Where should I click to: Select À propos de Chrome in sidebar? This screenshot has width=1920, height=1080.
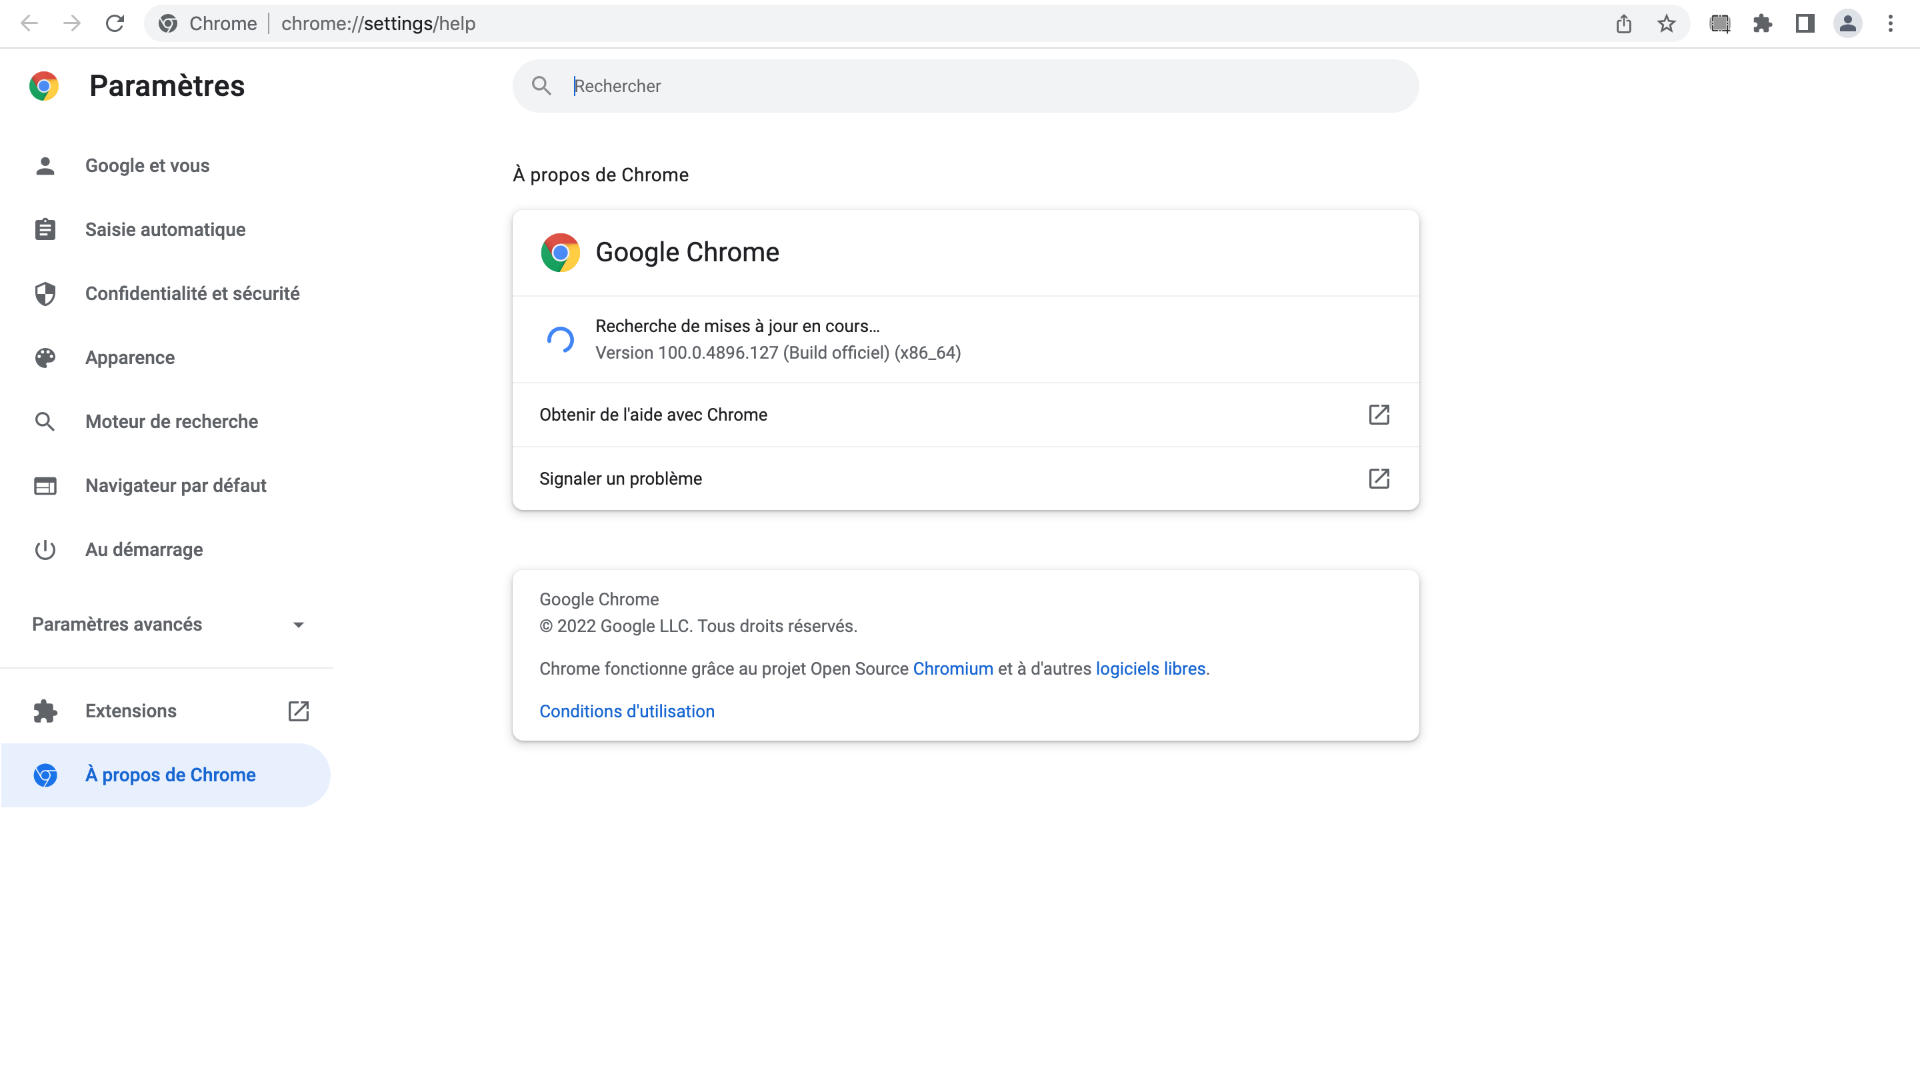(166, 775)
